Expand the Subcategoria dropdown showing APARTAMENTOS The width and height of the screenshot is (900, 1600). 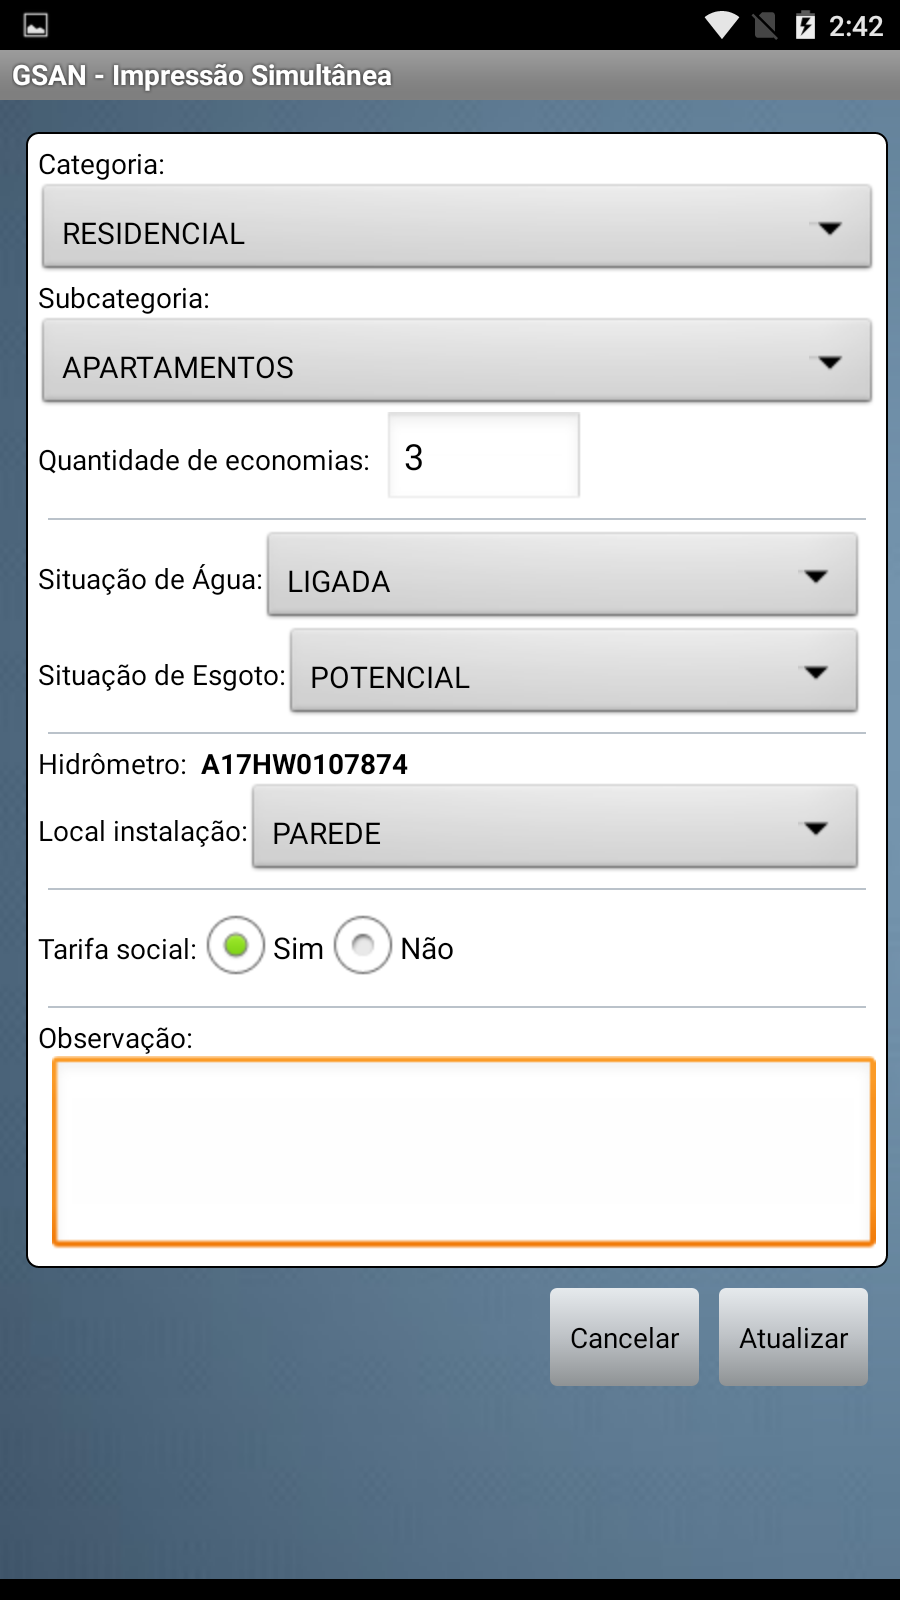456,361
